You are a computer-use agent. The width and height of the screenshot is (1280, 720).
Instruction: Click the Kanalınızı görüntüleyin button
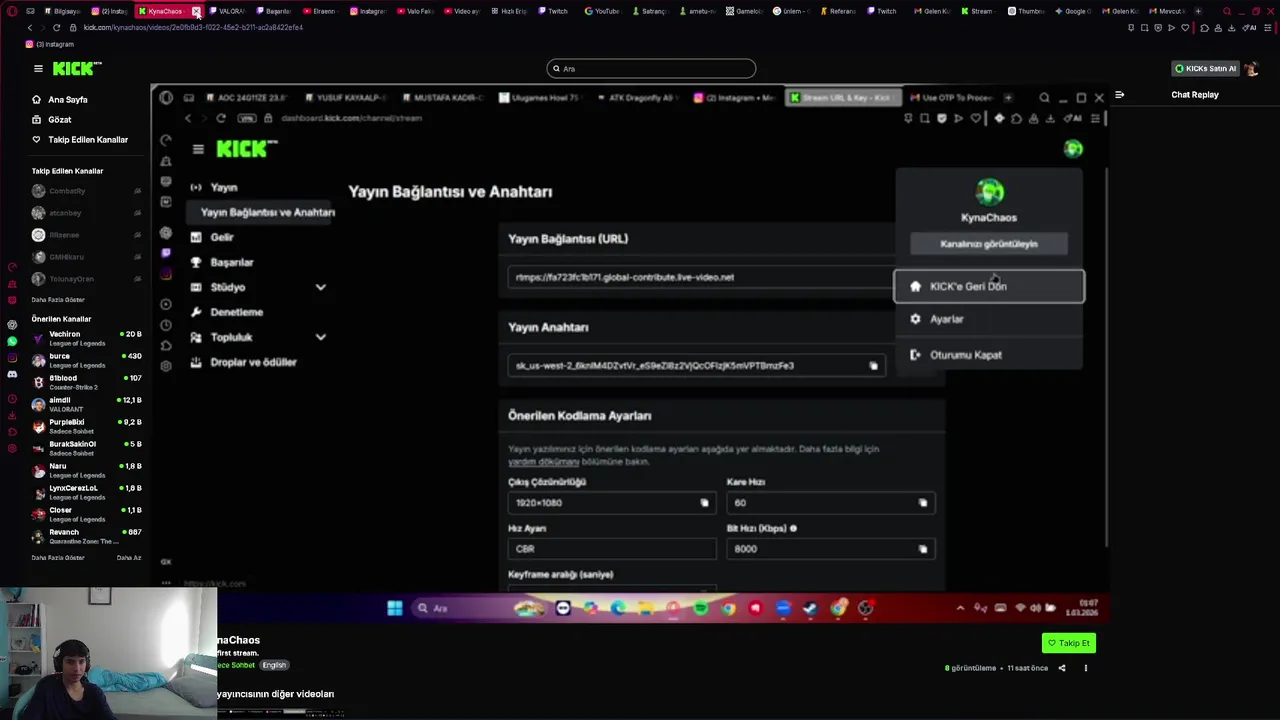click(989, 244)
